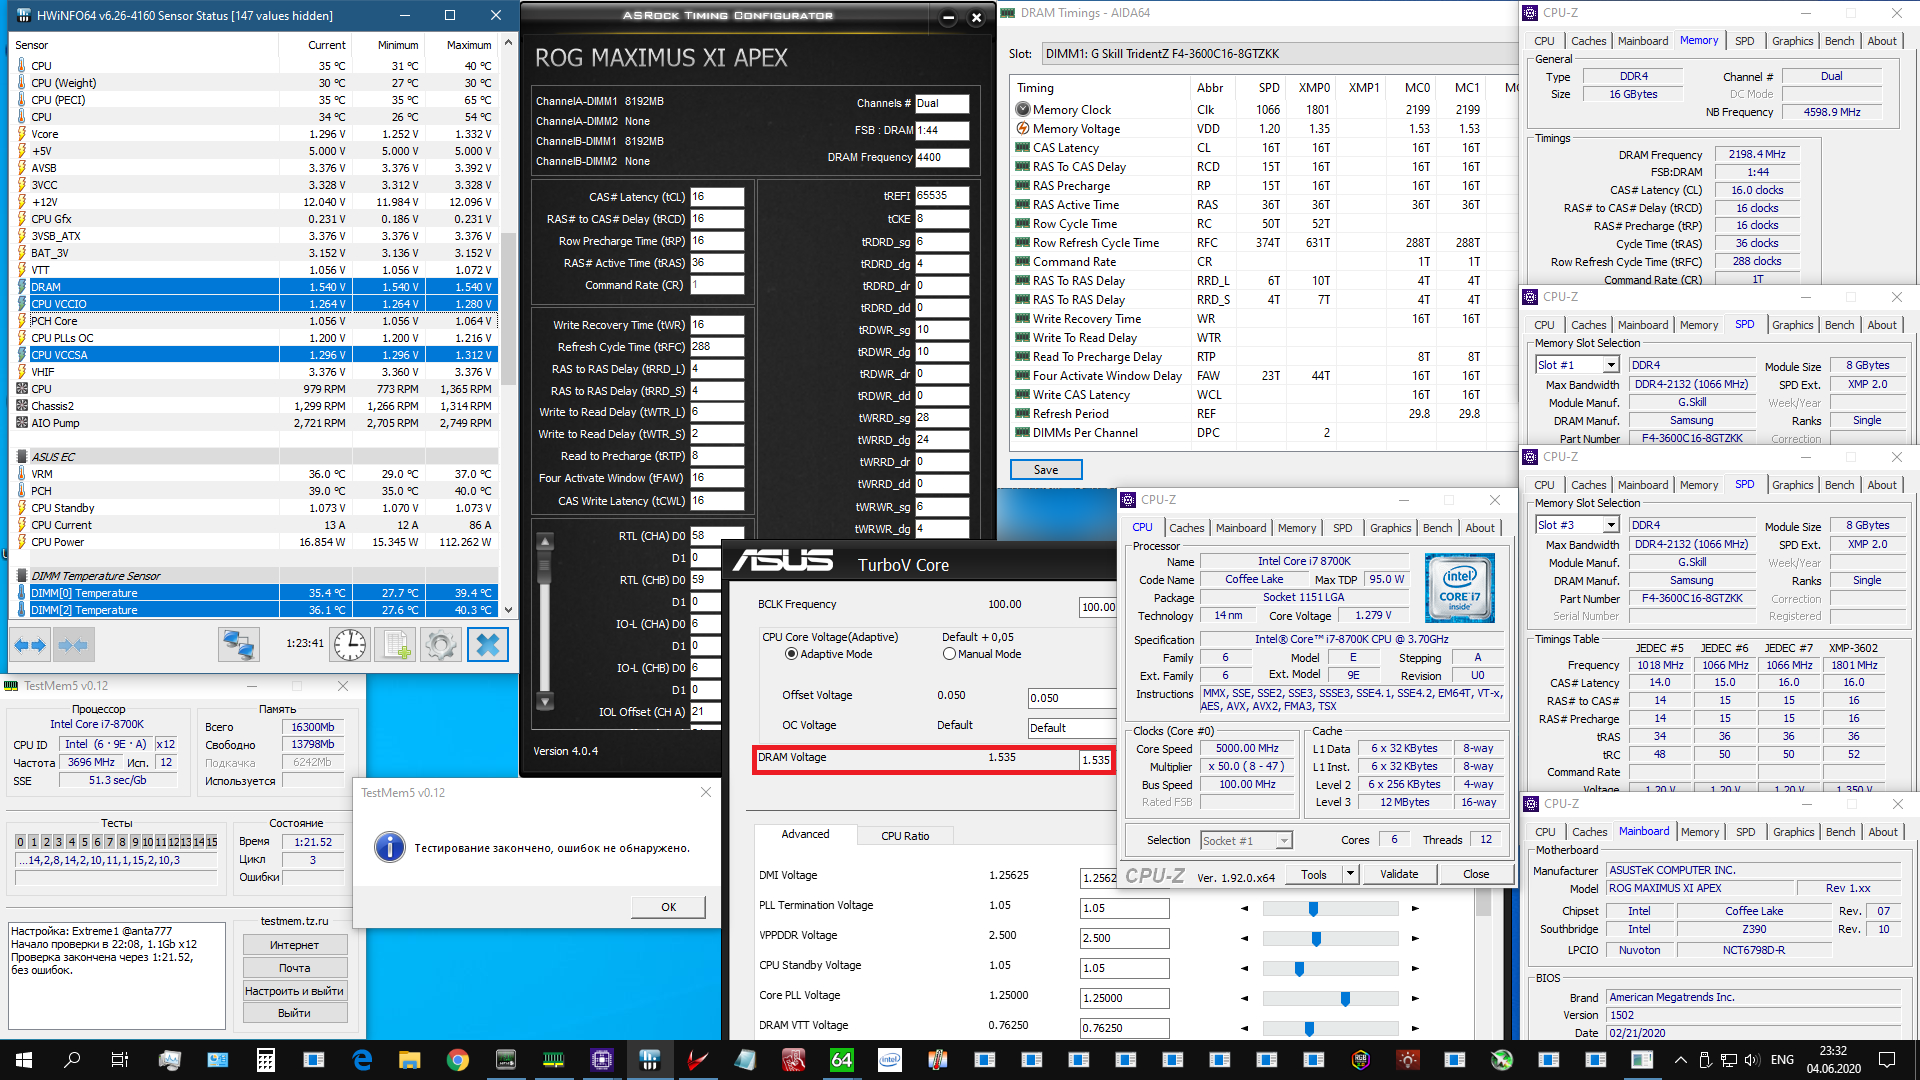Click Save in DRAM Timings window
The width and height of the screenshot is (1920, 1080).
pos(1045,470)
